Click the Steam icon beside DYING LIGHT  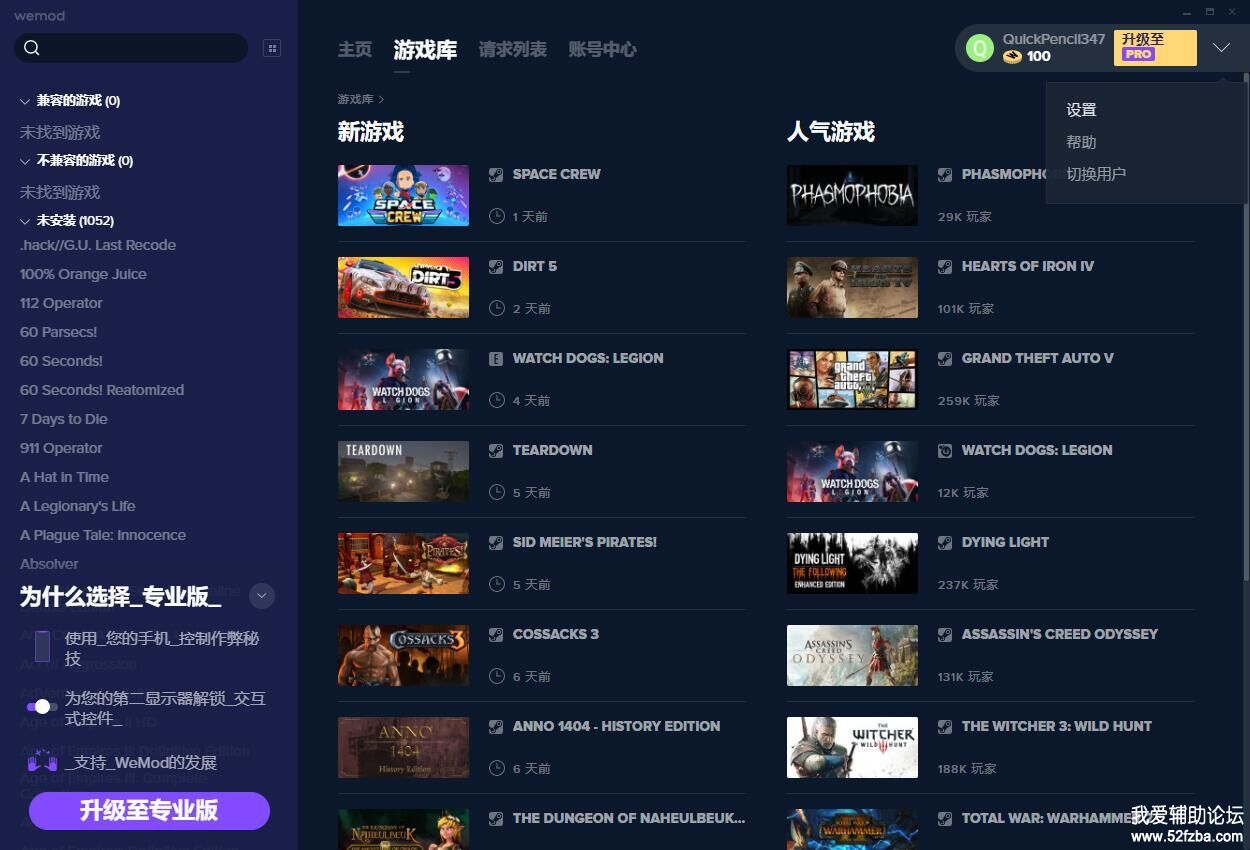pos(945,542)
